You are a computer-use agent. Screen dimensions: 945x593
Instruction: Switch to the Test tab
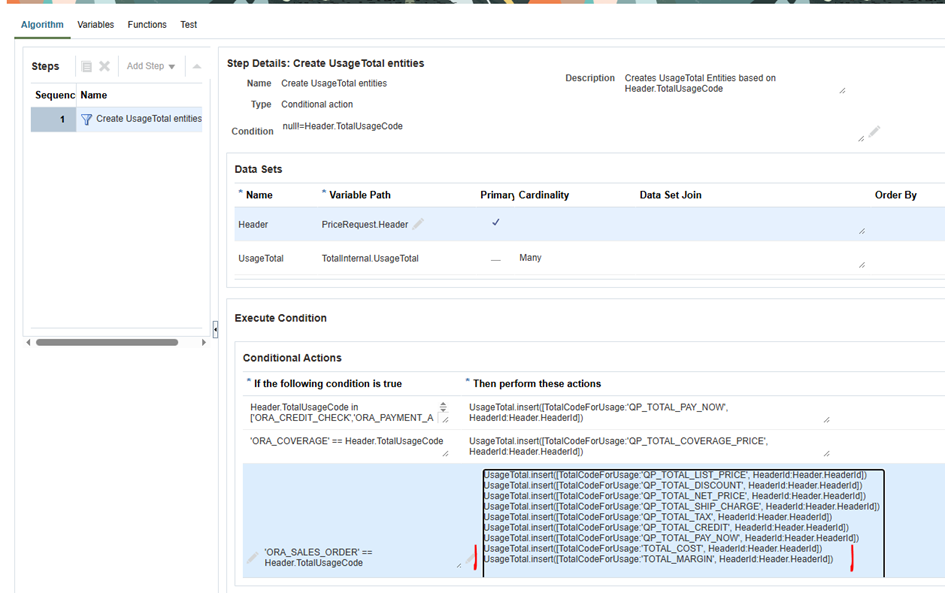click(x=189, y=25)
